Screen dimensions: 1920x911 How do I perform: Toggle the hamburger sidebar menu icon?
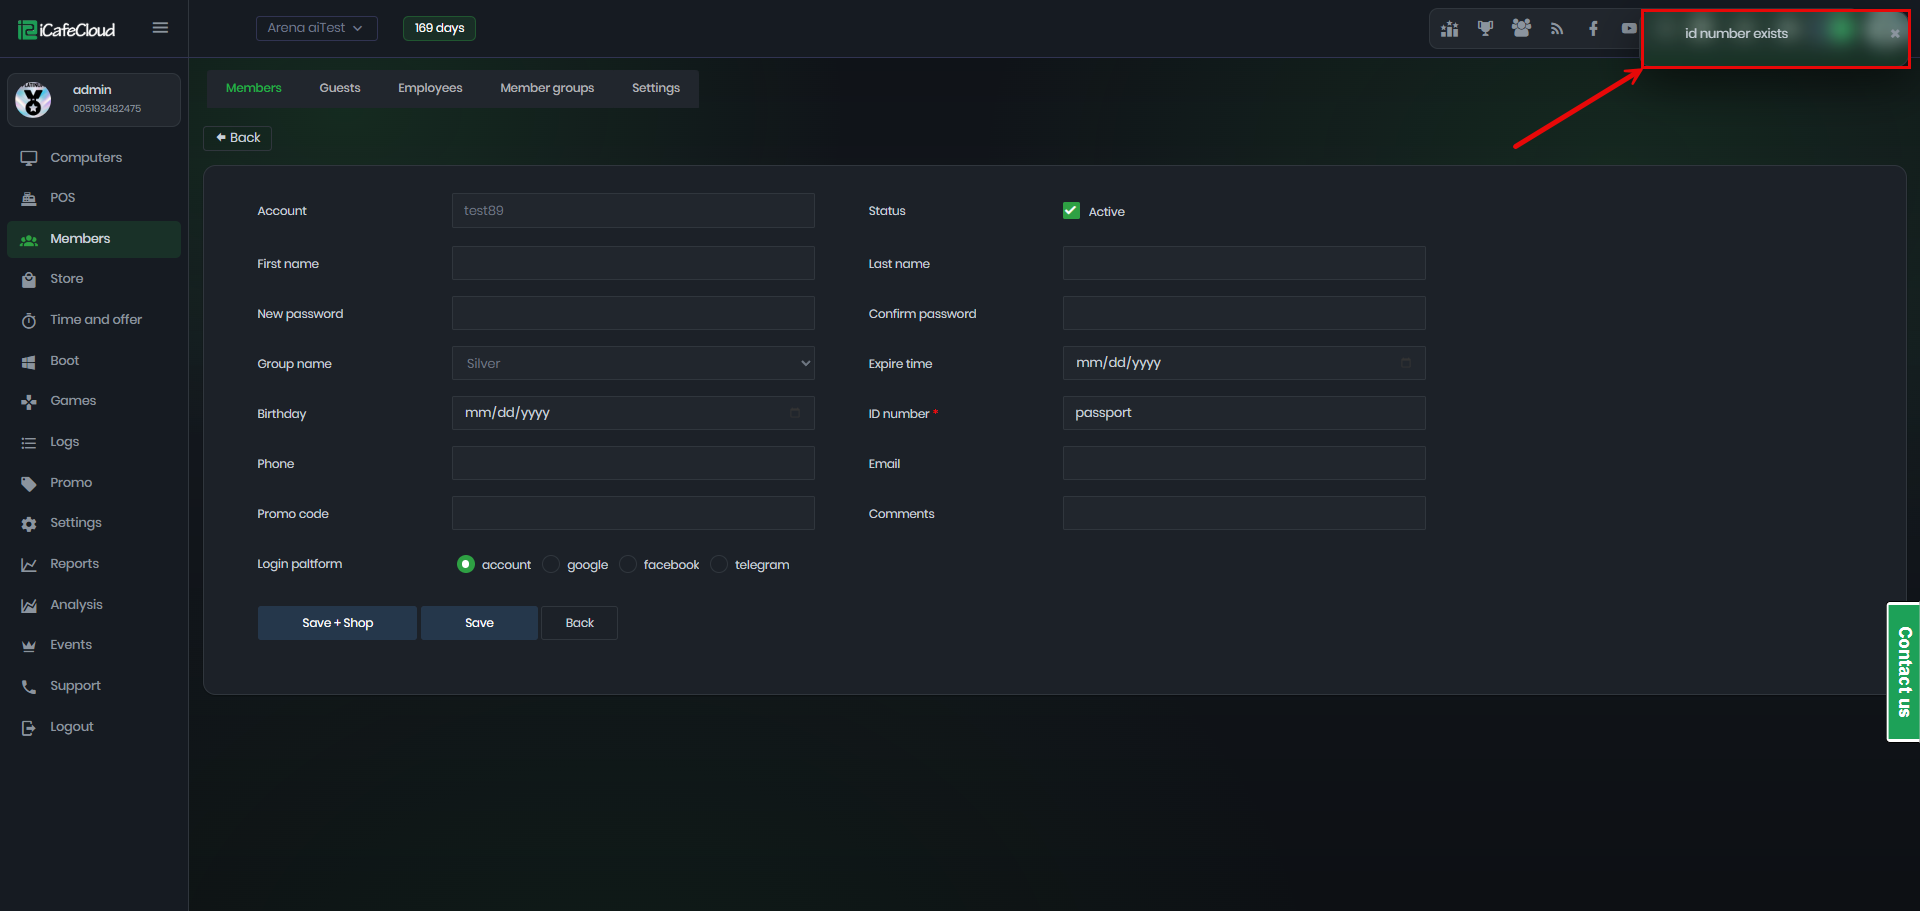point(160,28)
